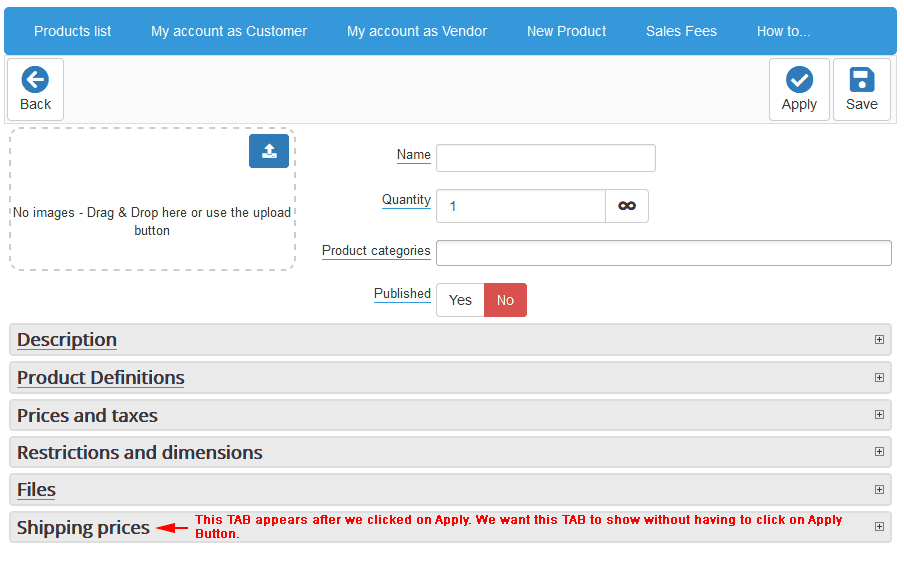This screenshot has height=579, width=904.
Task: Click the Files section heading
Action: pos(36,490)
